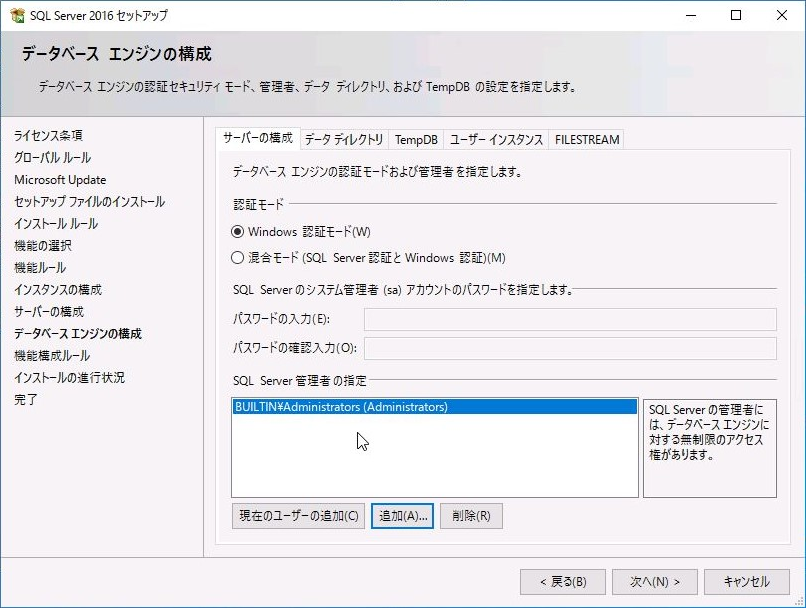Click 機能構成ルール step in sidebar
This screenshot has width=806, height=608.
point(52,356)
